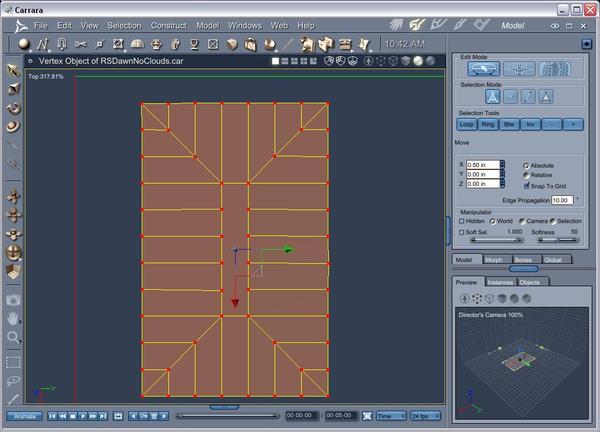
Task: Click the X value stepper
Action: [x=502, y=165]
